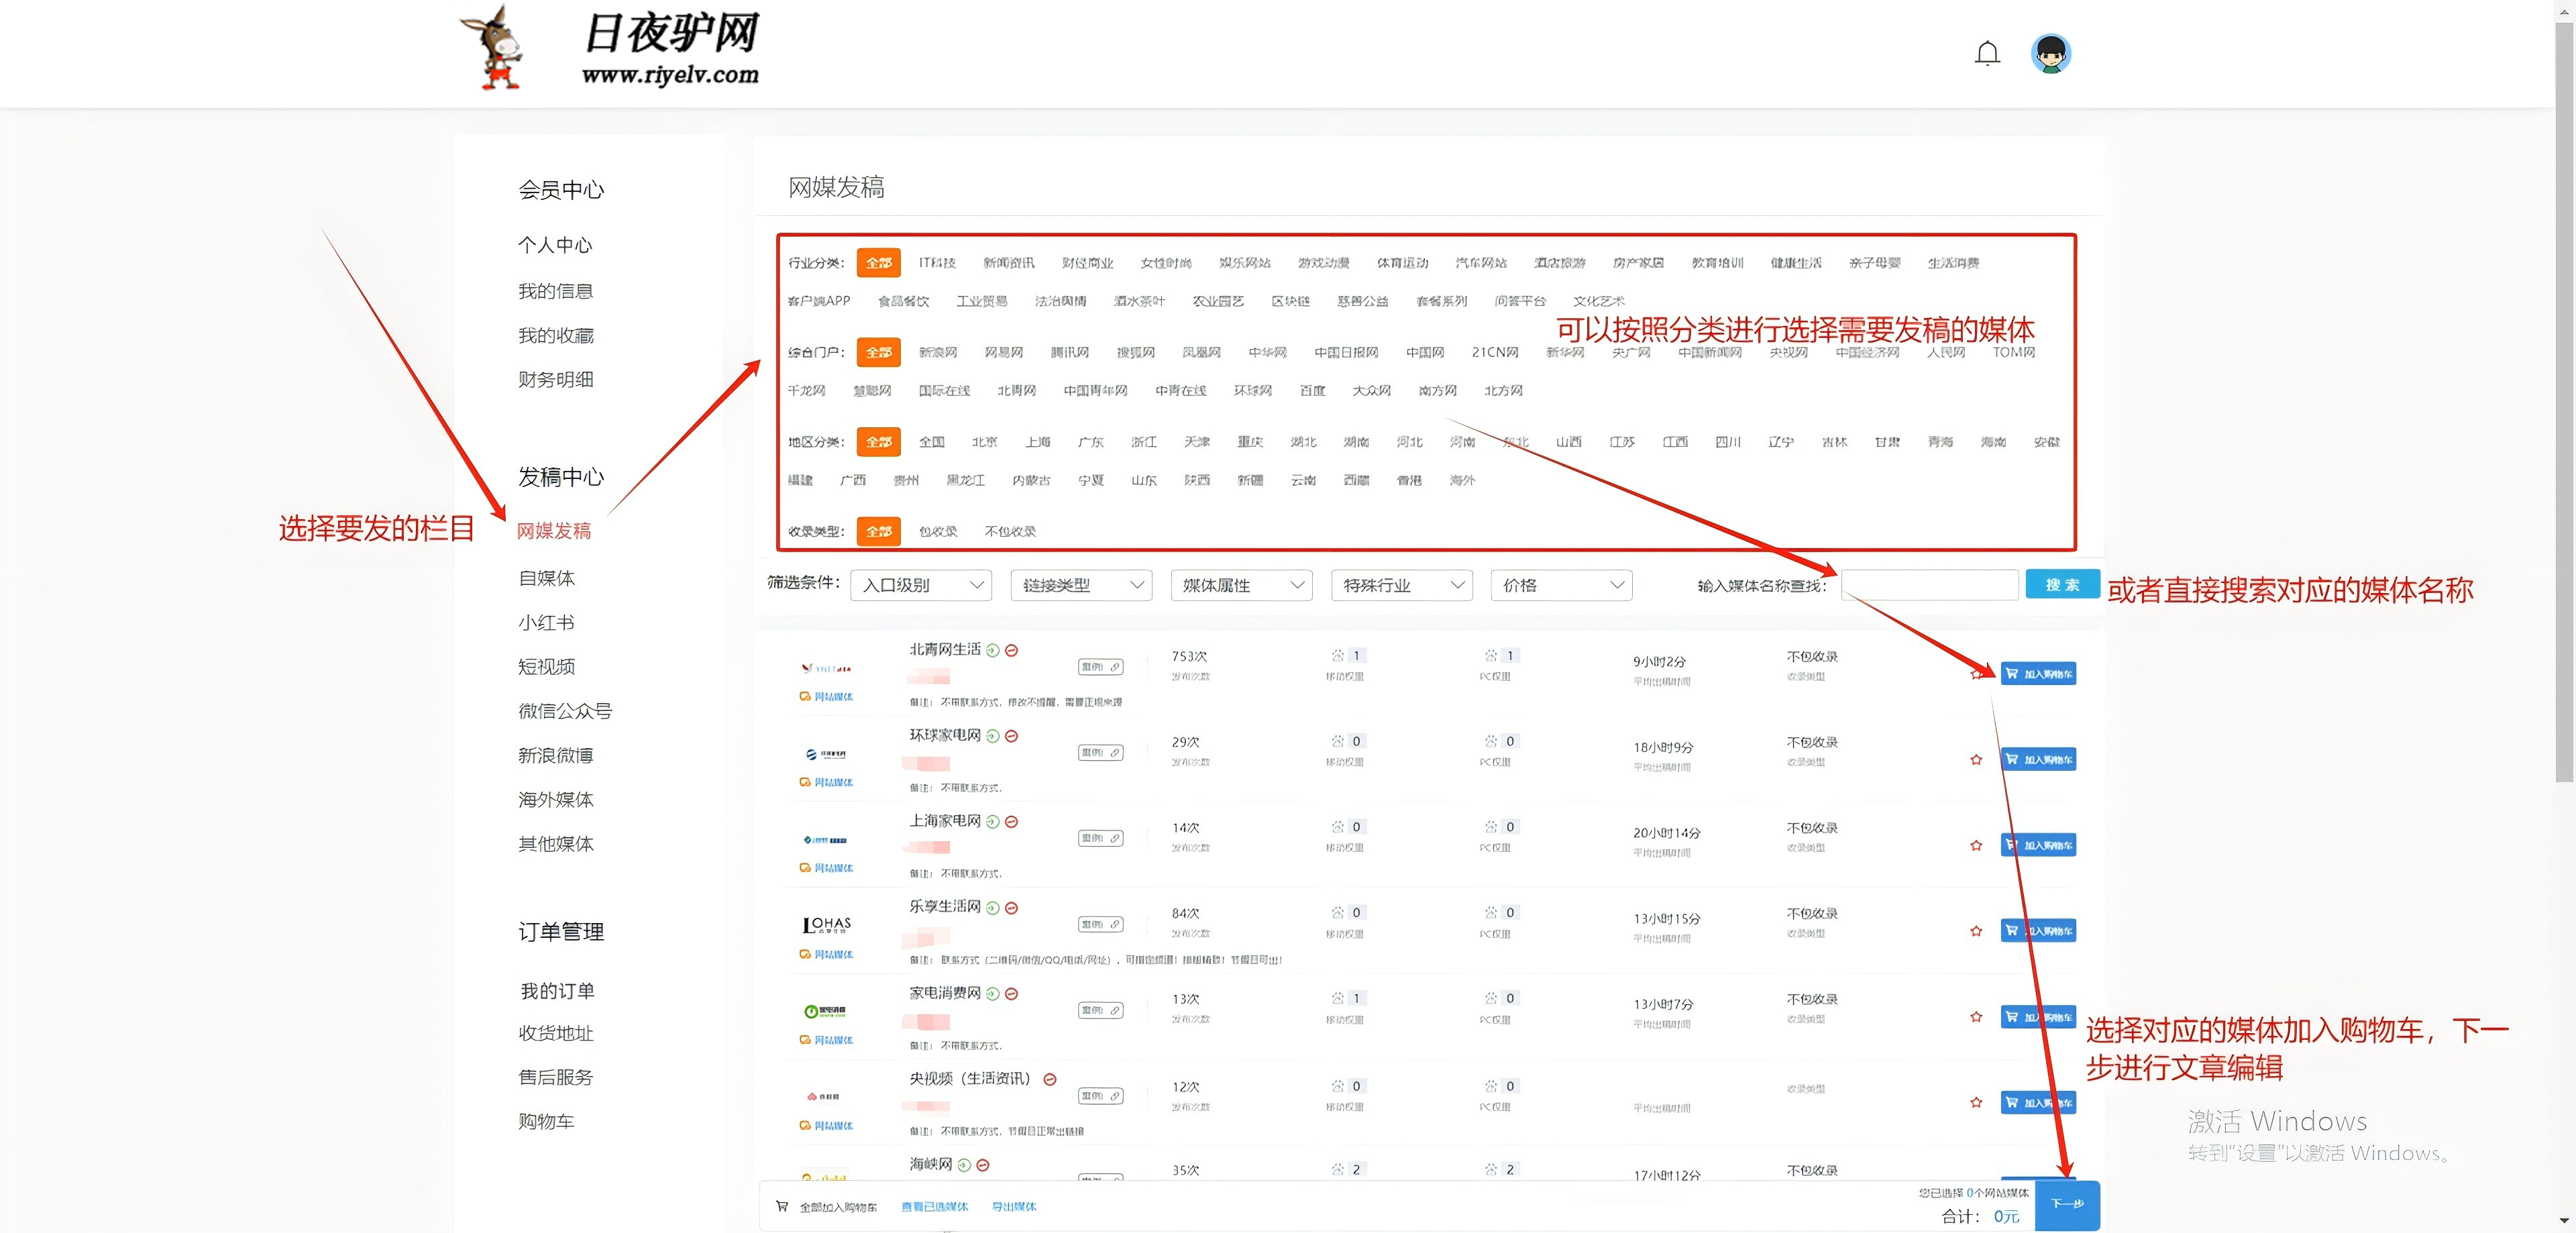Open 我的订单 in the sidebar

click(557, 992)
